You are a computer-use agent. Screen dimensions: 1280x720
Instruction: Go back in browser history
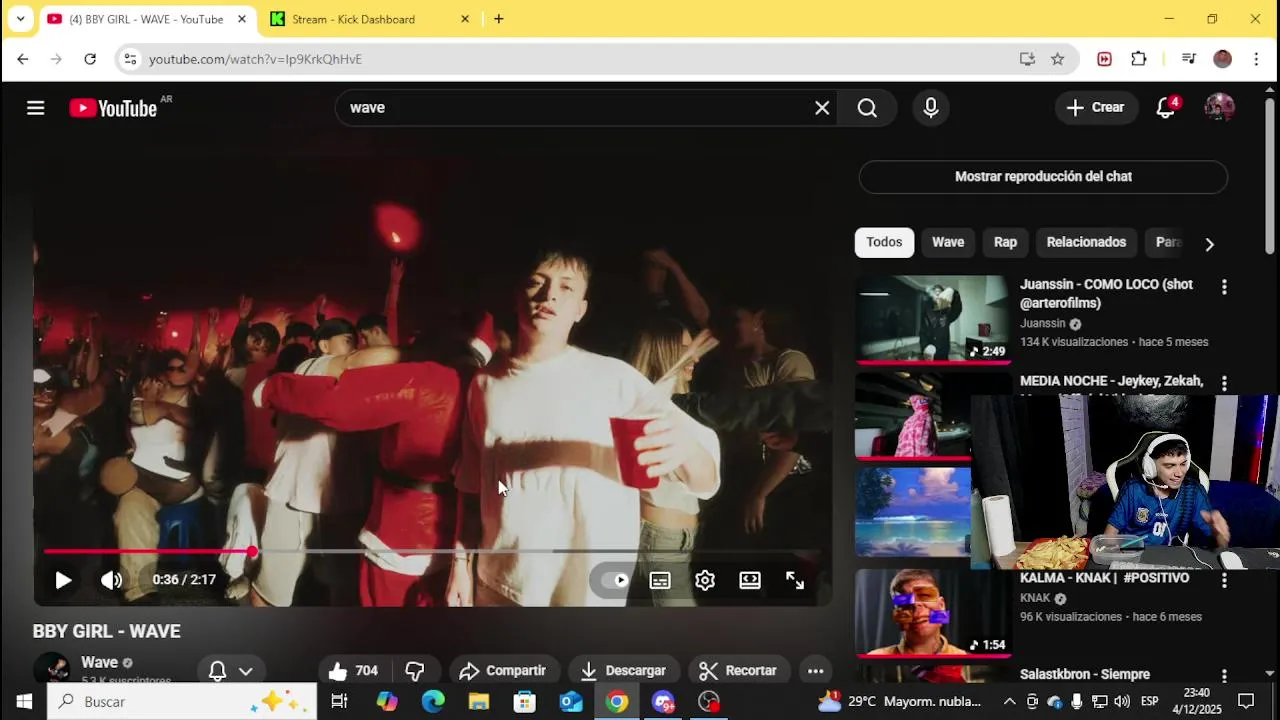pyautogui.click(x=23, y=59)
